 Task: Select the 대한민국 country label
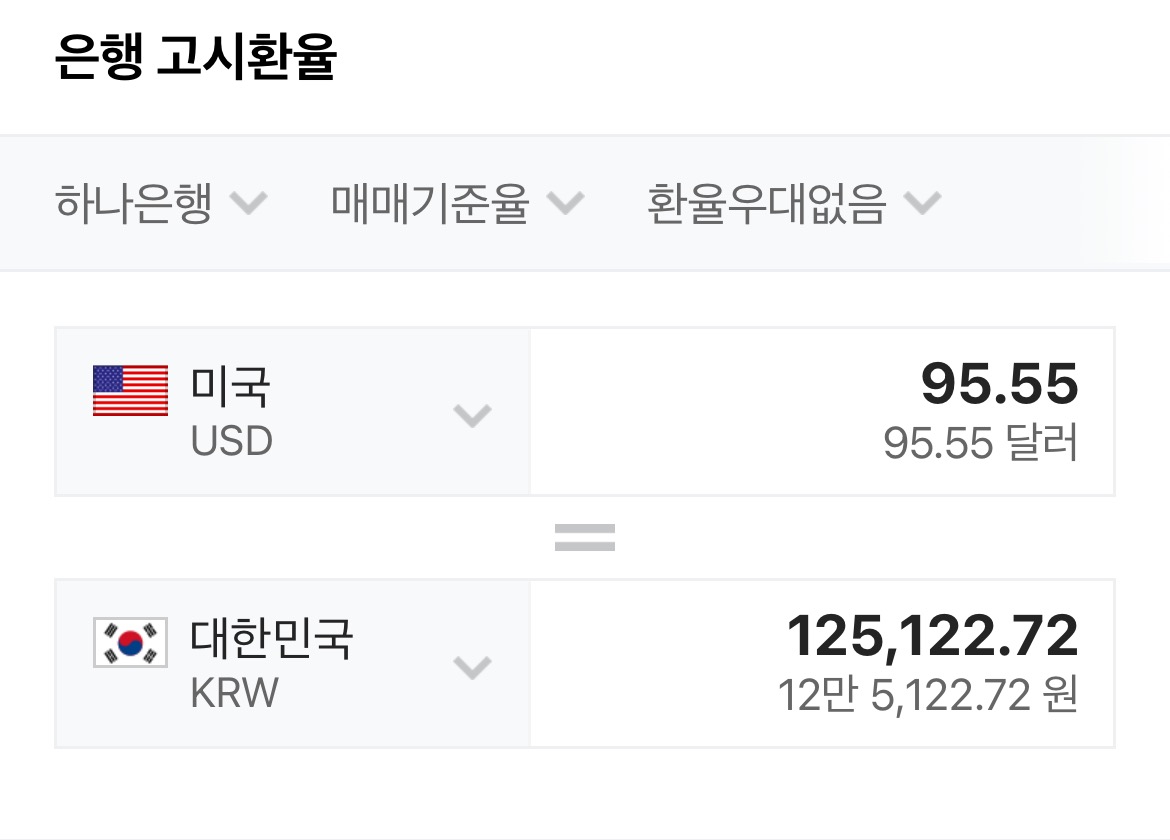point(272,638)
